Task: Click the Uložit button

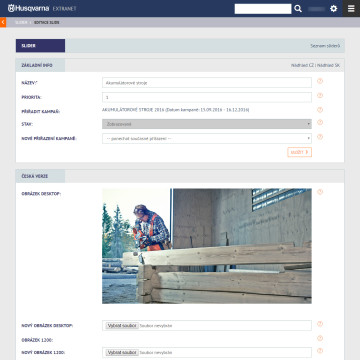Action: [x=299, y=152]
